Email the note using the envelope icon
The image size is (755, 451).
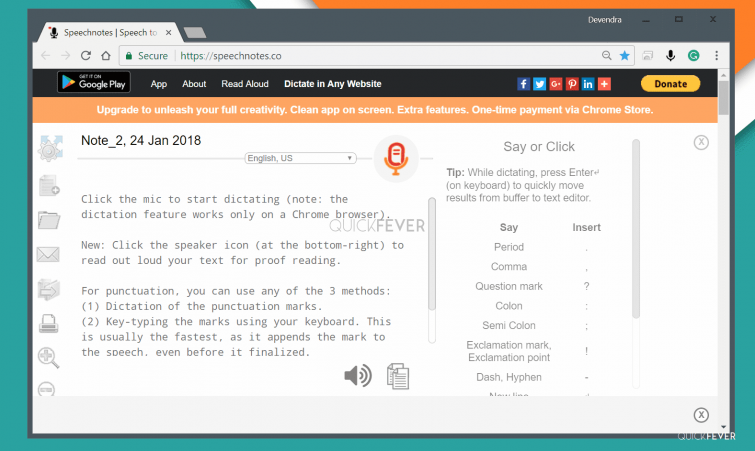(x=49, y=255)
